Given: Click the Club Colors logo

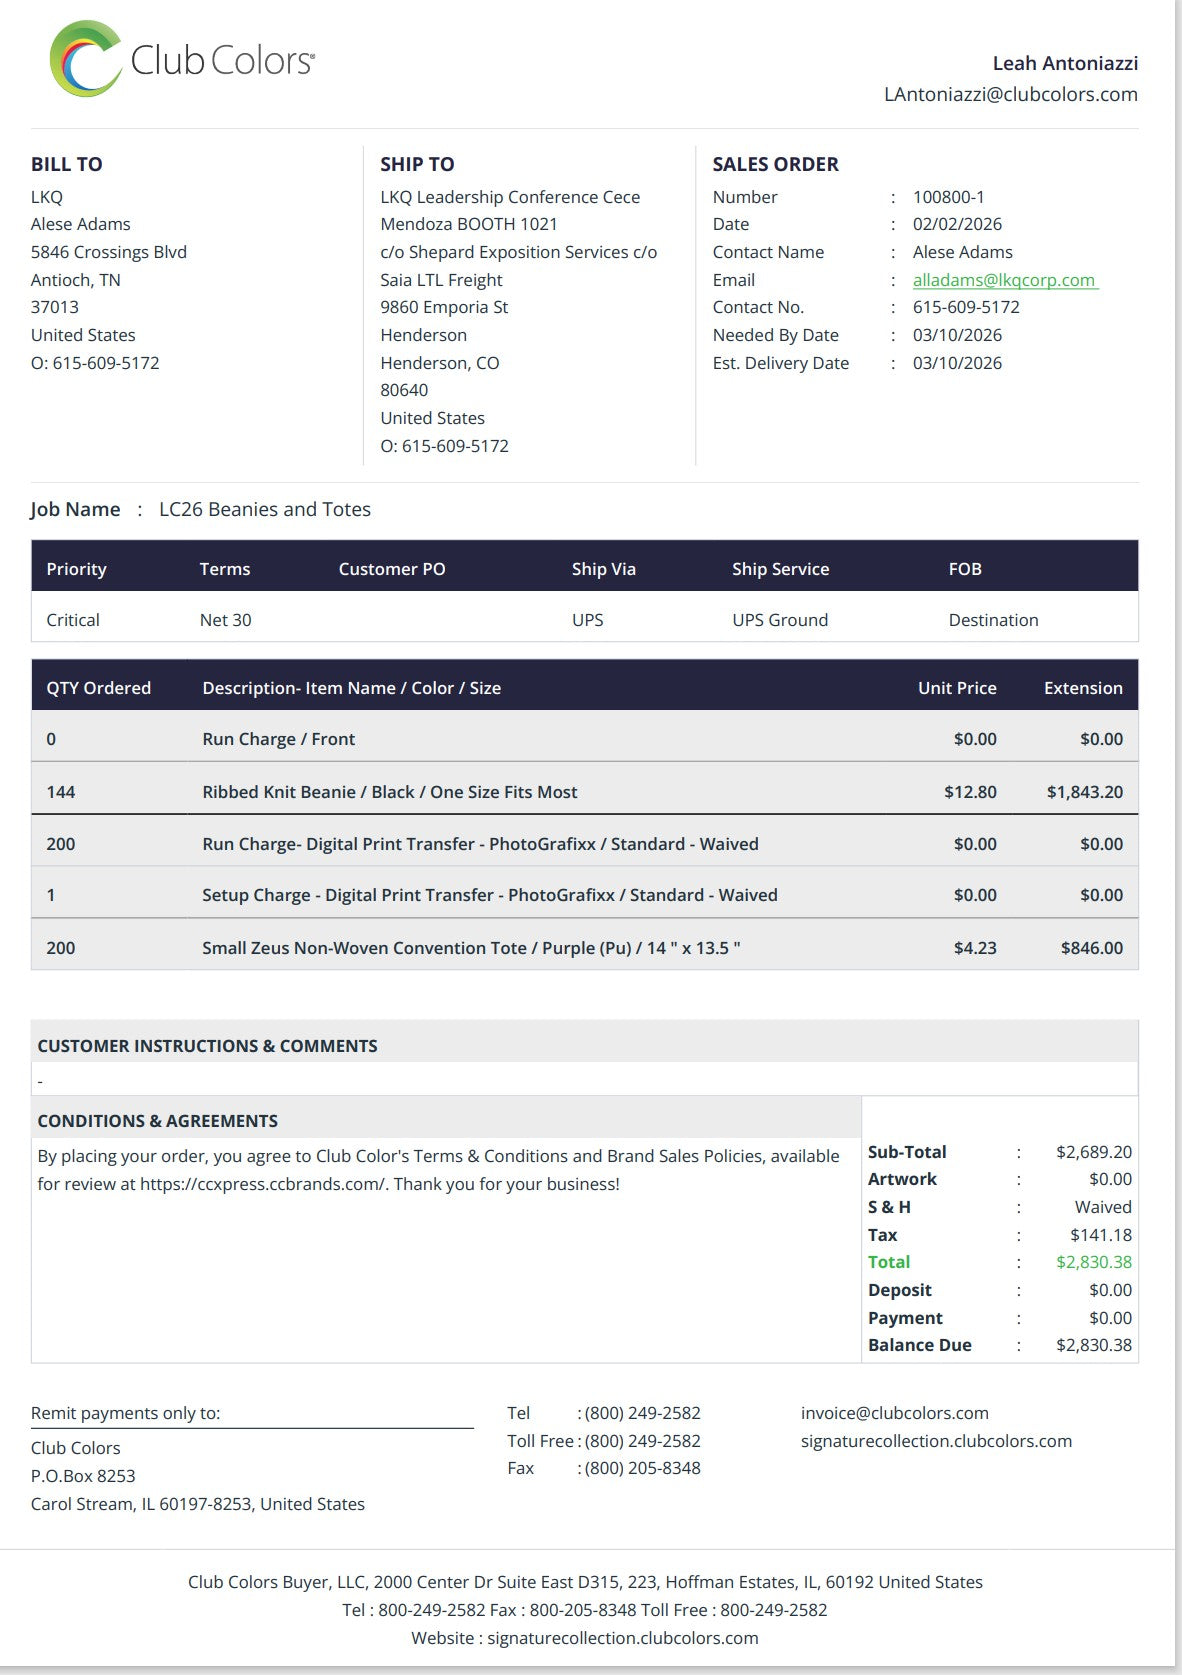Looking at the screenshot, I should pyautogui.click(x=182, y=59).
